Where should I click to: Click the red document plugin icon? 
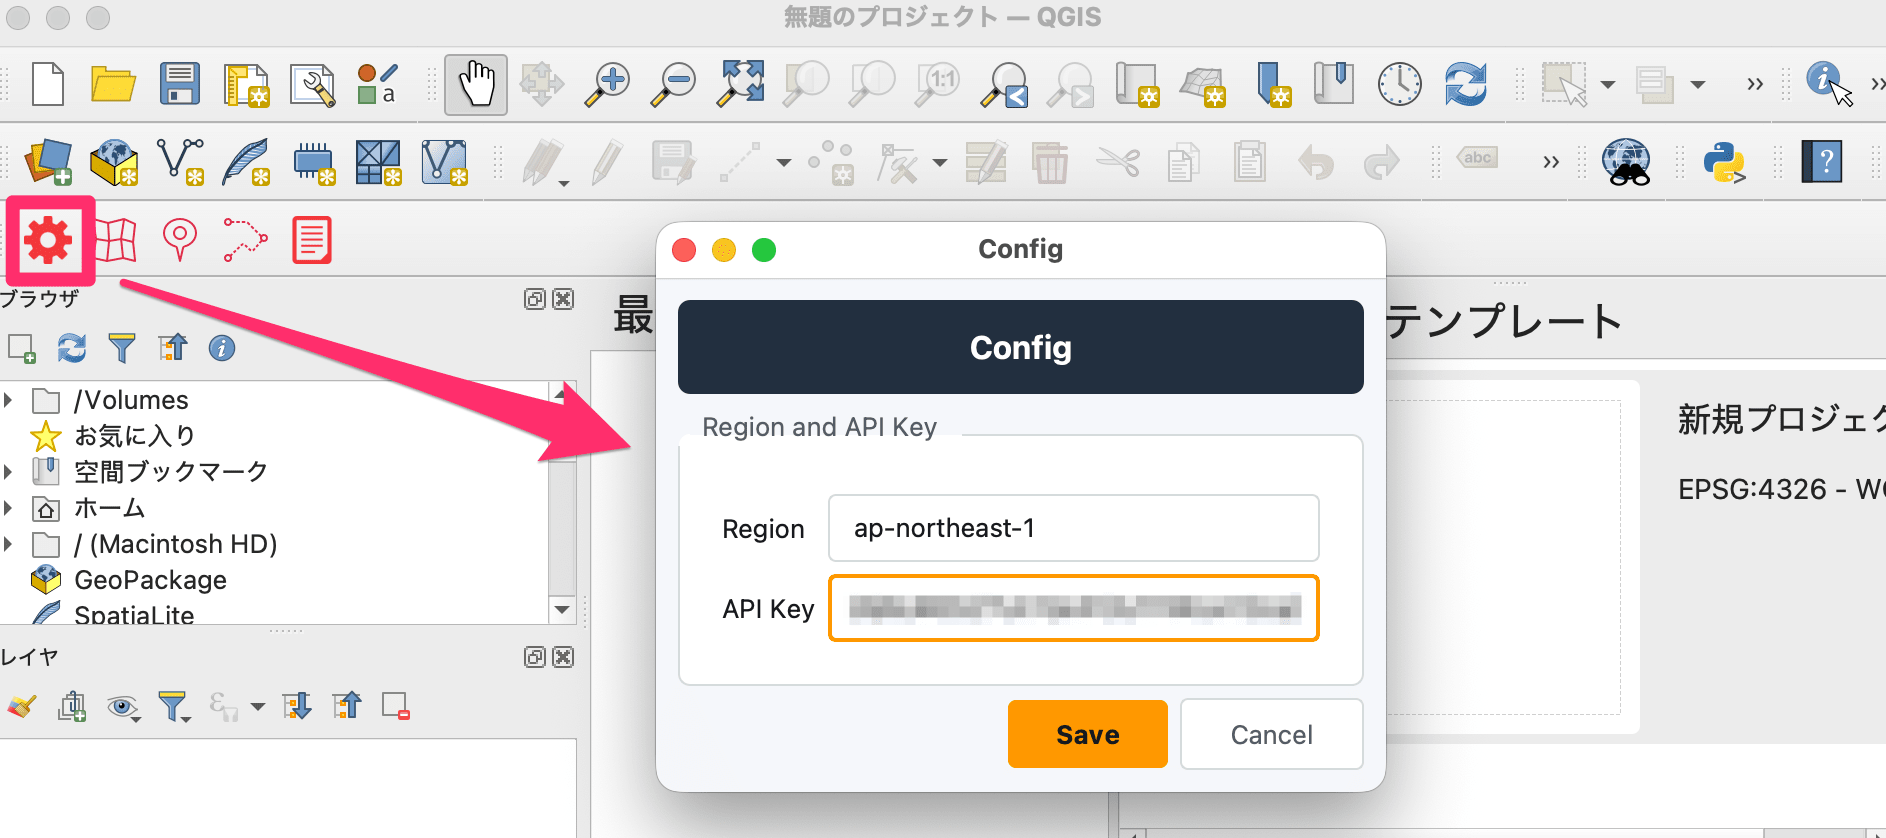click(x=312, y=240)
